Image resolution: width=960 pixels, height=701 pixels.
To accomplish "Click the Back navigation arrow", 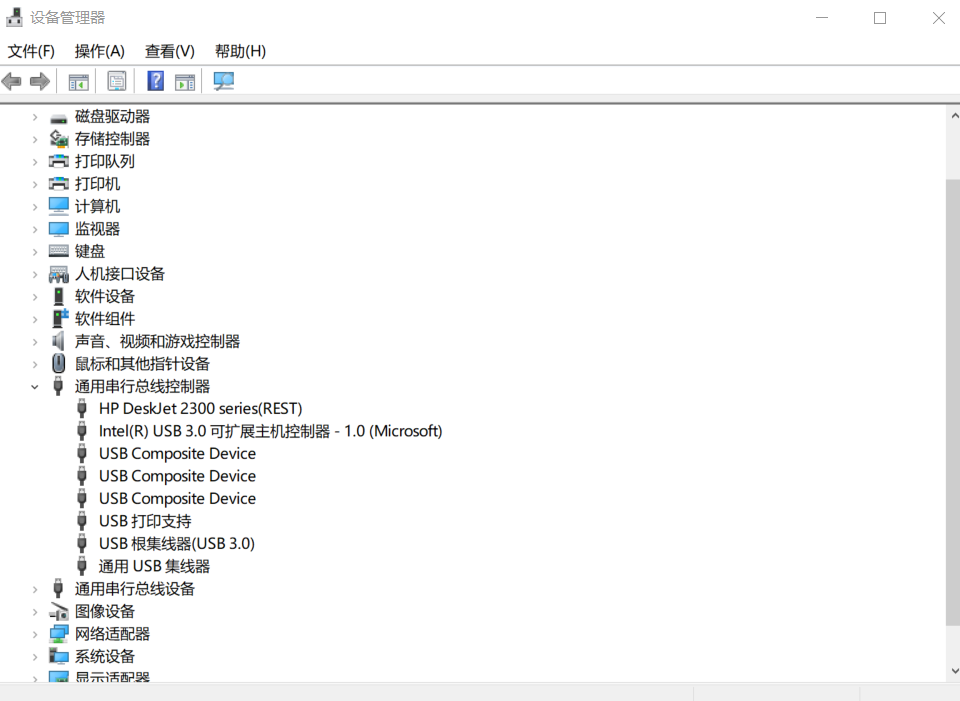I will pos(11,80).
